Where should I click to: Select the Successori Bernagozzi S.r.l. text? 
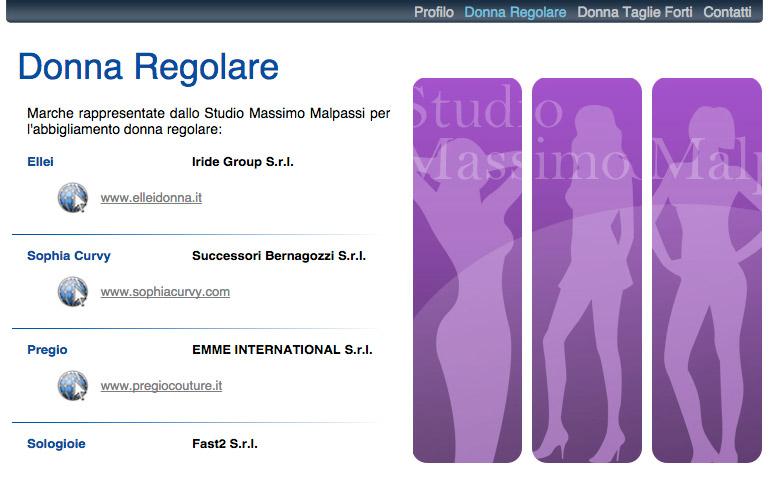[x=279, y=255]
